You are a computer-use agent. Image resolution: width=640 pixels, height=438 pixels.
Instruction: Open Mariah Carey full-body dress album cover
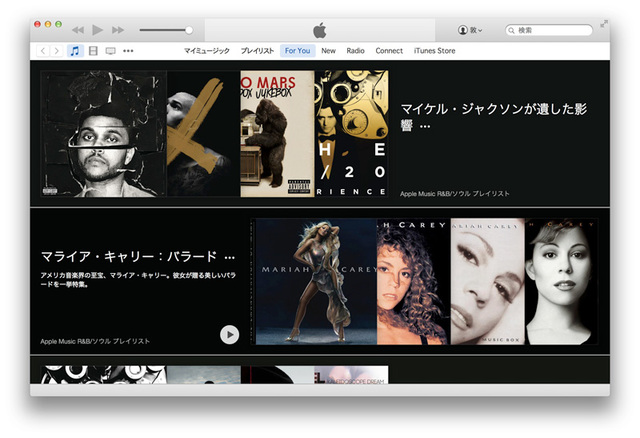click(x=314, y=282)
